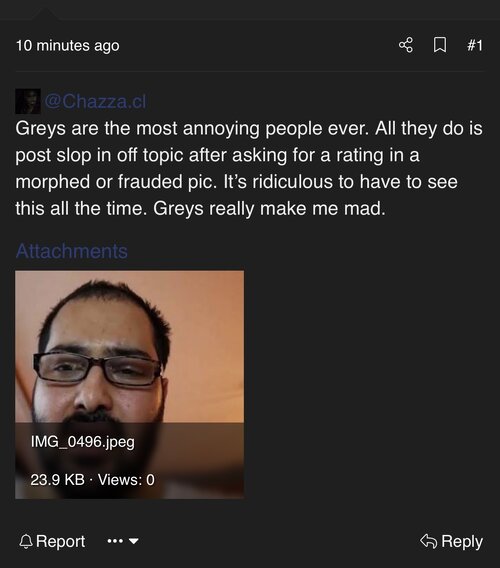Reply to the post via Reply text
The image size is (500, 568).
click(x=462, y=542)
